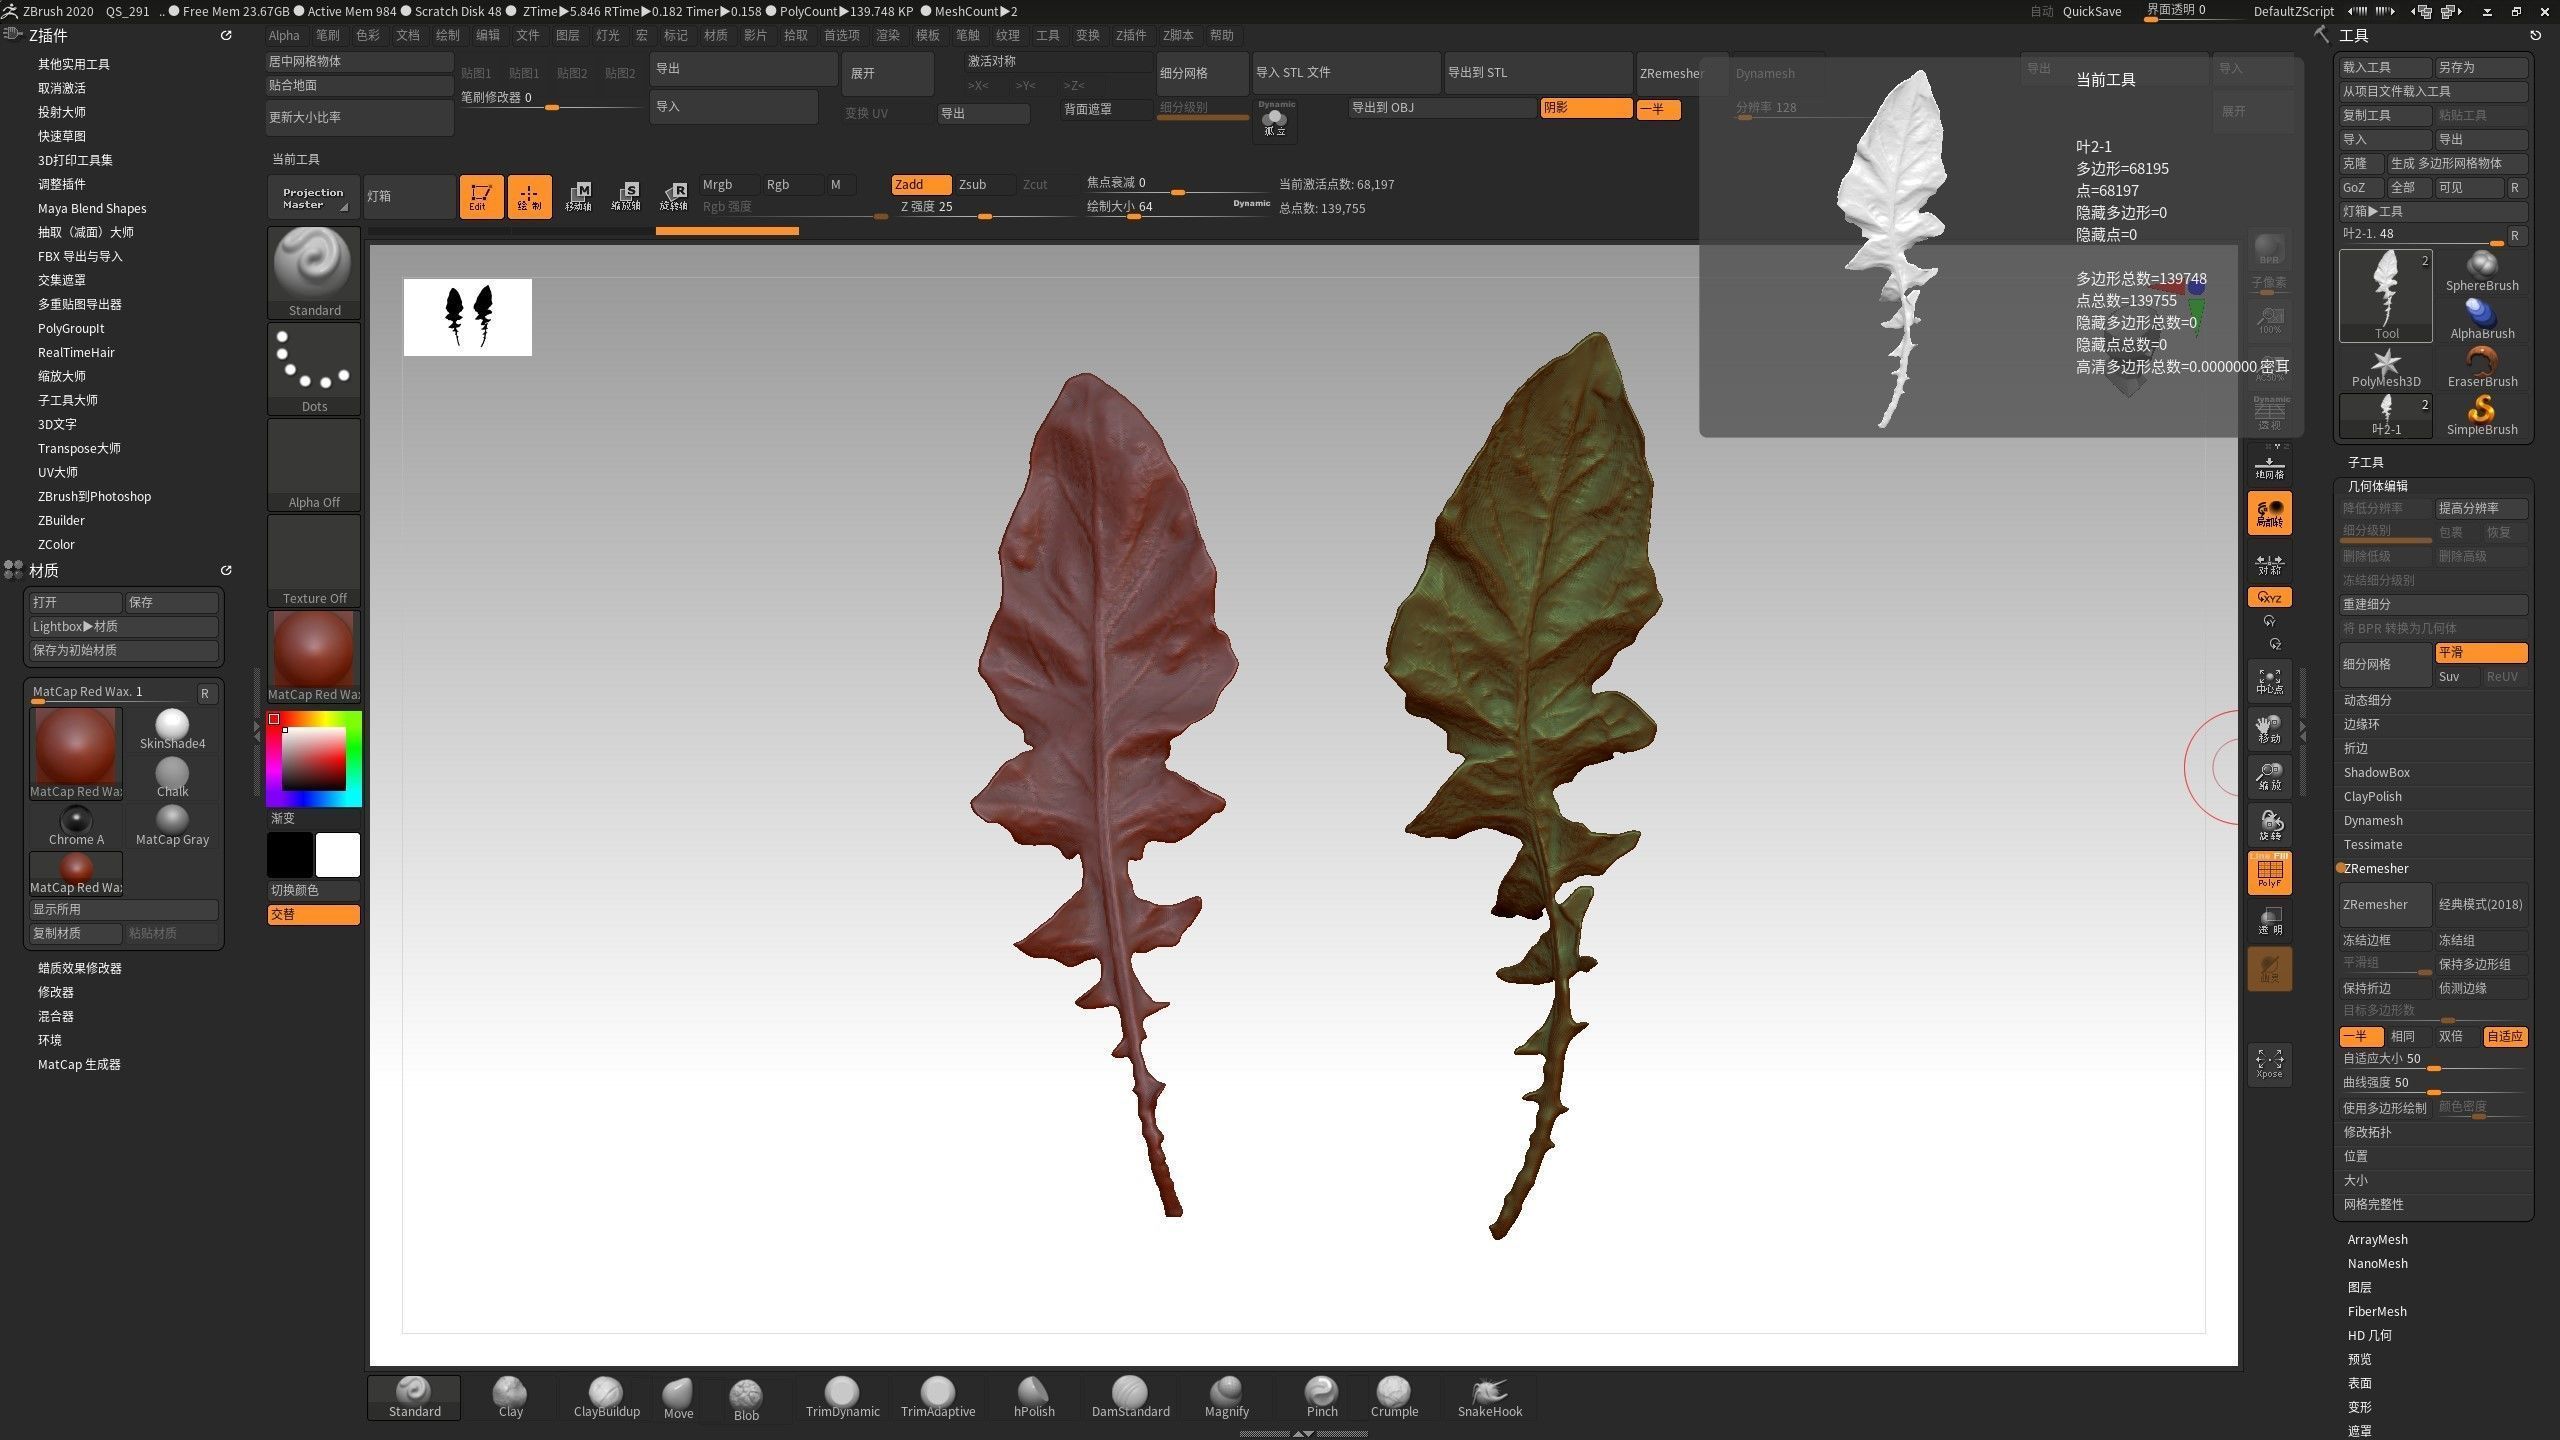The image size is (2560, 1440).
Task: Open the 材质 menu in menu bar
Action: [716, 35]
